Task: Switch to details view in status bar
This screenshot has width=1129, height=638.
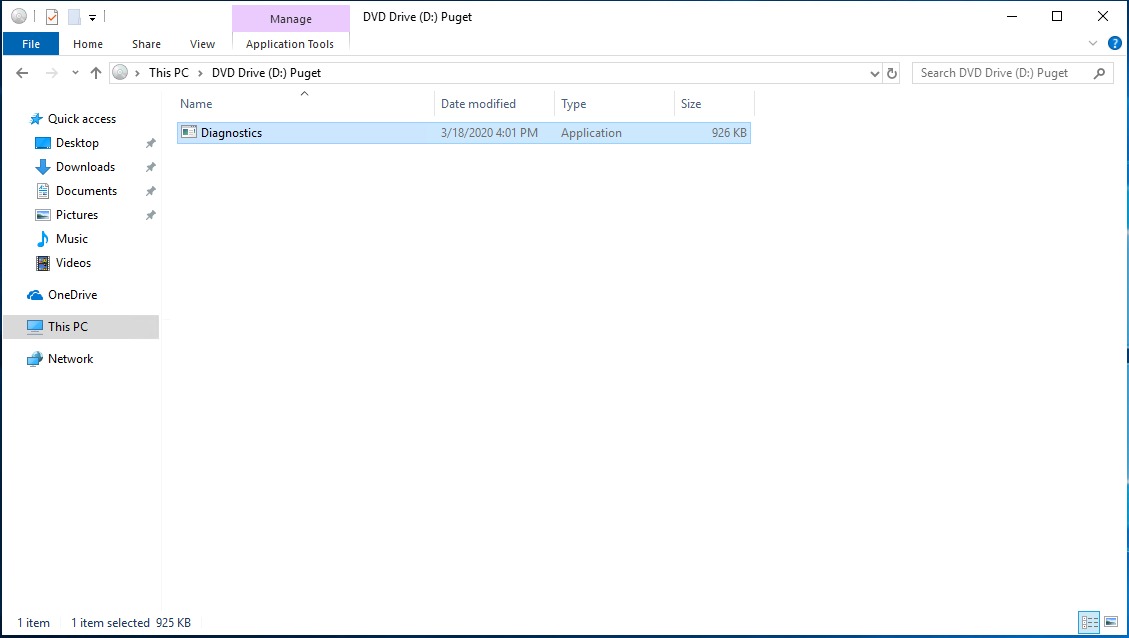Action: 1089,622
